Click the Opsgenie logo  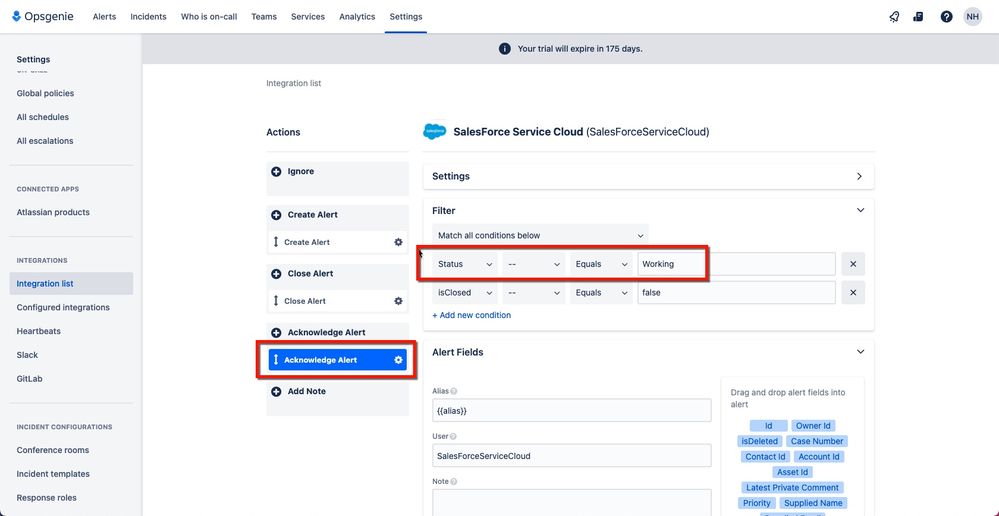[x=43, y=17]
